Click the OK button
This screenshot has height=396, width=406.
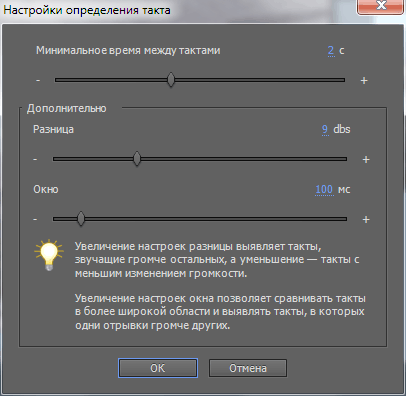click(x=158, y=368)
